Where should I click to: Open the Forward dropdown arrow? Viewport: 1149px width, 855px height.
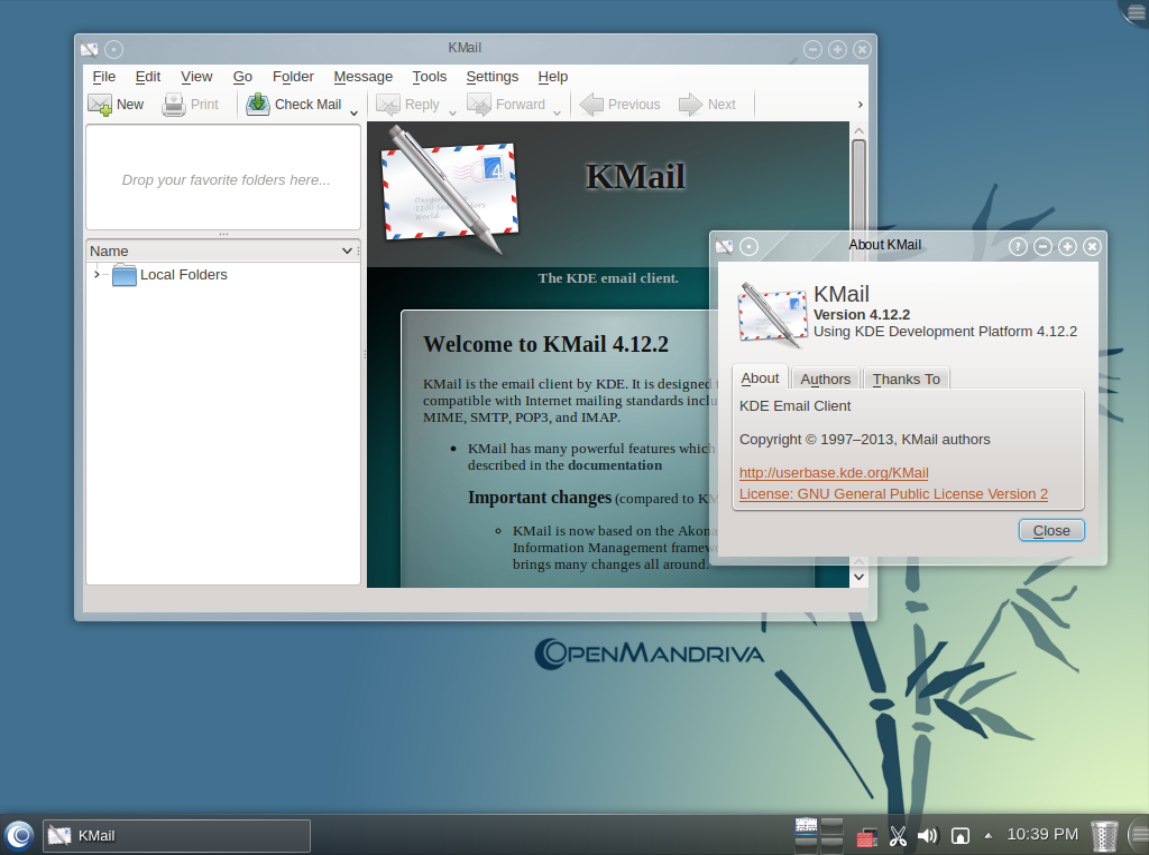pyautogui.click(x=557, y=113)
